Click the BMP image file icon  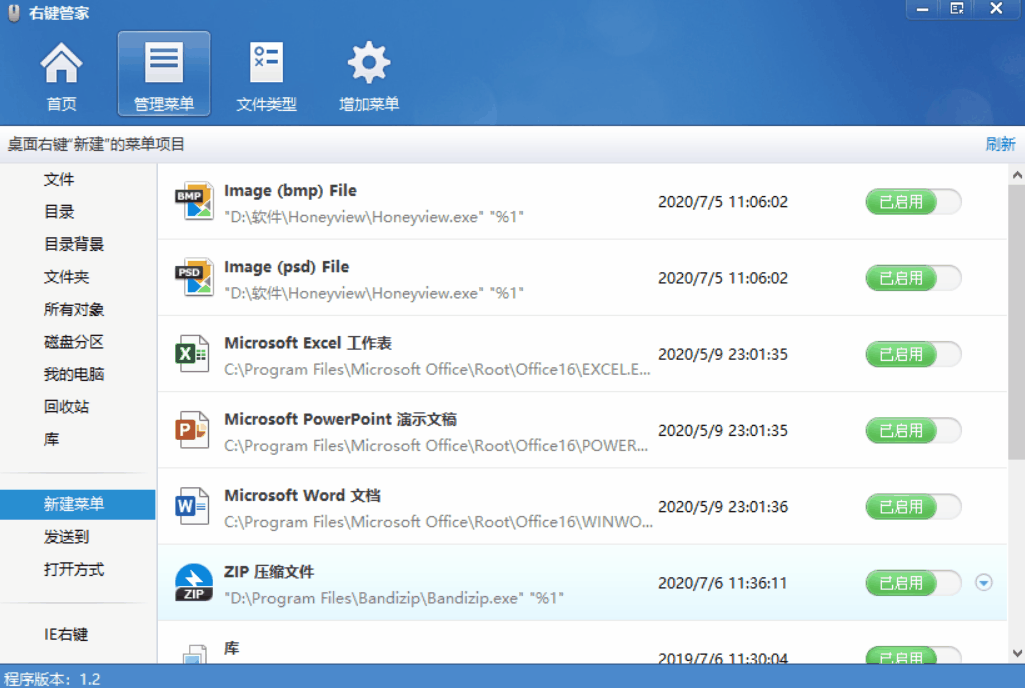197,200
